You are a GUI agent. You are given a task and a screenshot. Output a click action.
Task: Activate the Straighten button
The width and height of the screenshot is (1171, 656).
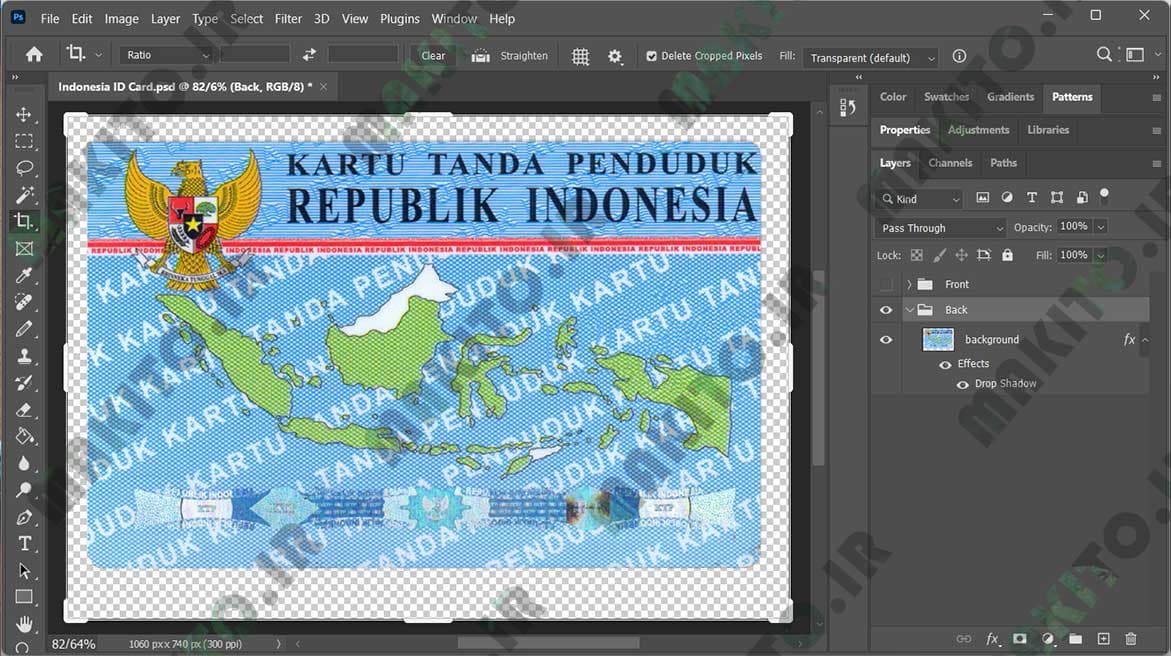tap(511, 56)
